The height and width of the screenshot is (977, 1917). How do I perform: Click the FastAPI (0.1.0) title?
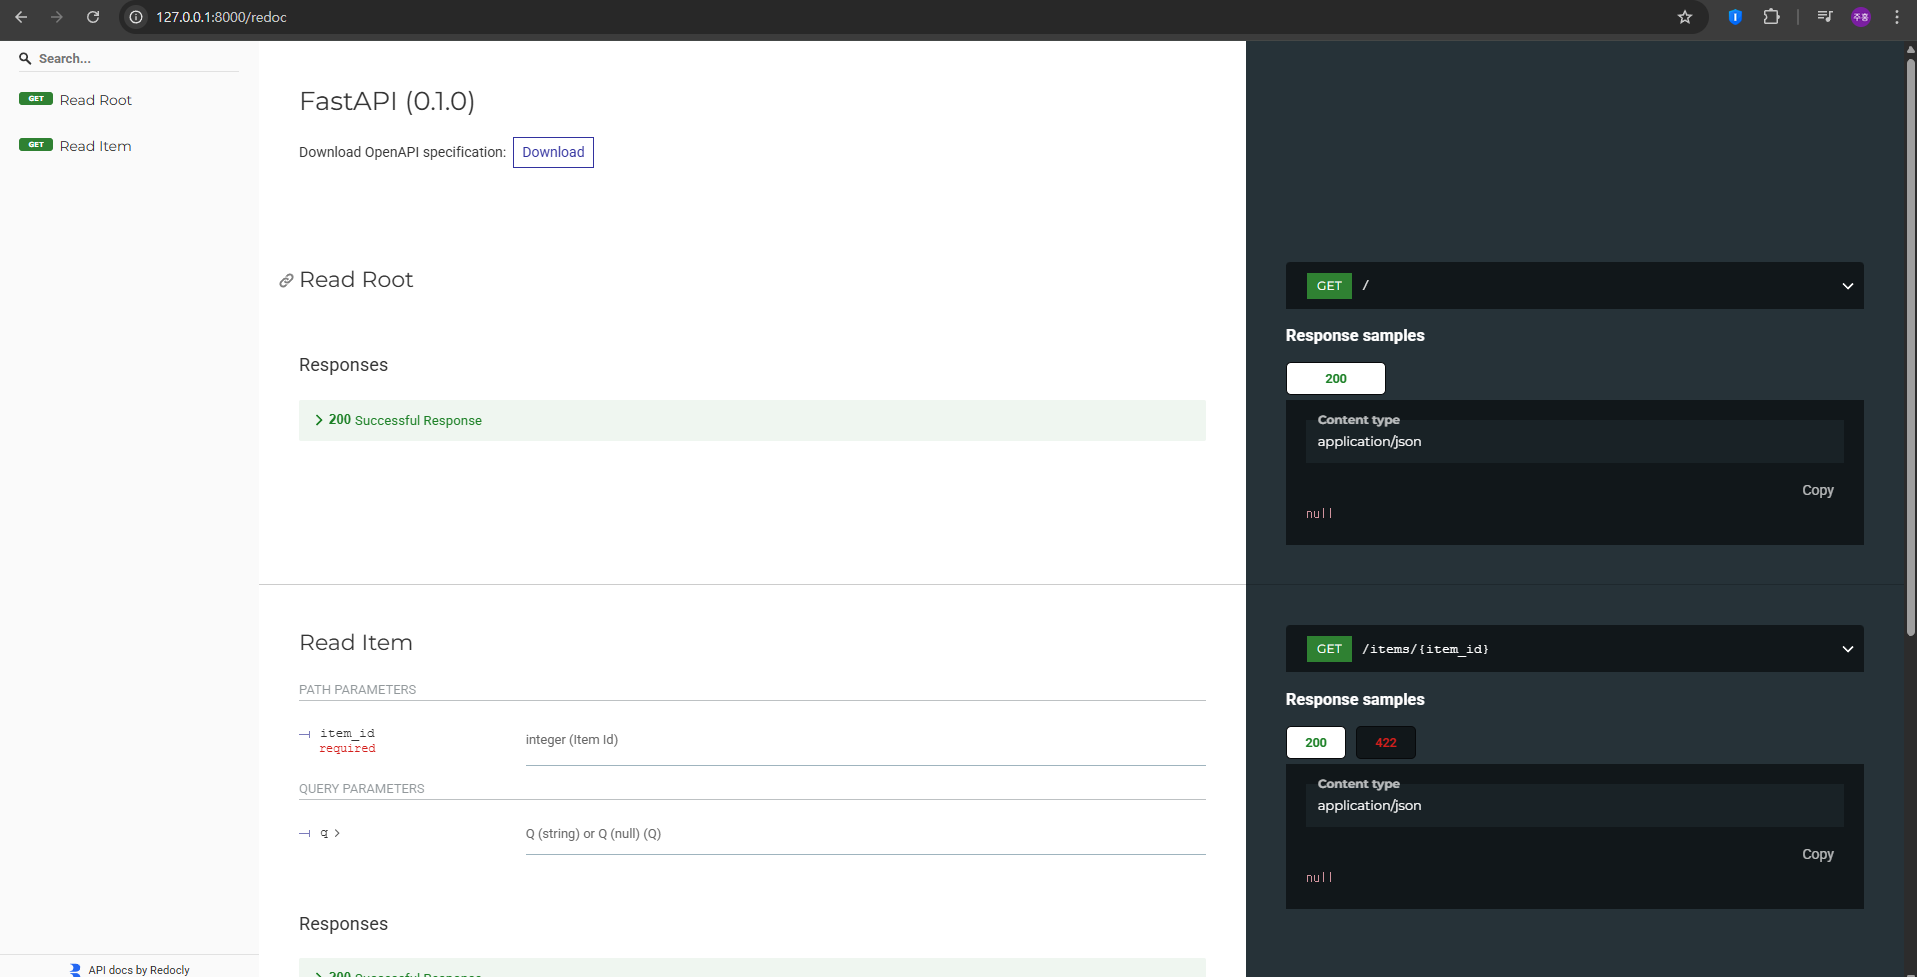tap(387, 101)
